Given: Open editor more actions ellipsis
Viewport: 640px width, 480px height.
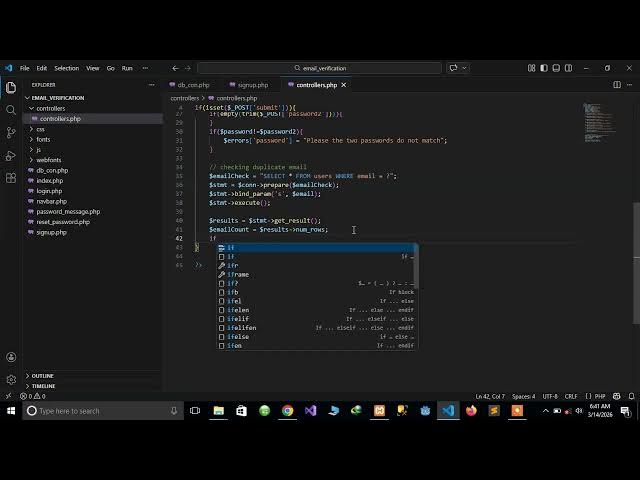Looking at the screenshot, I should pos(630,85).
